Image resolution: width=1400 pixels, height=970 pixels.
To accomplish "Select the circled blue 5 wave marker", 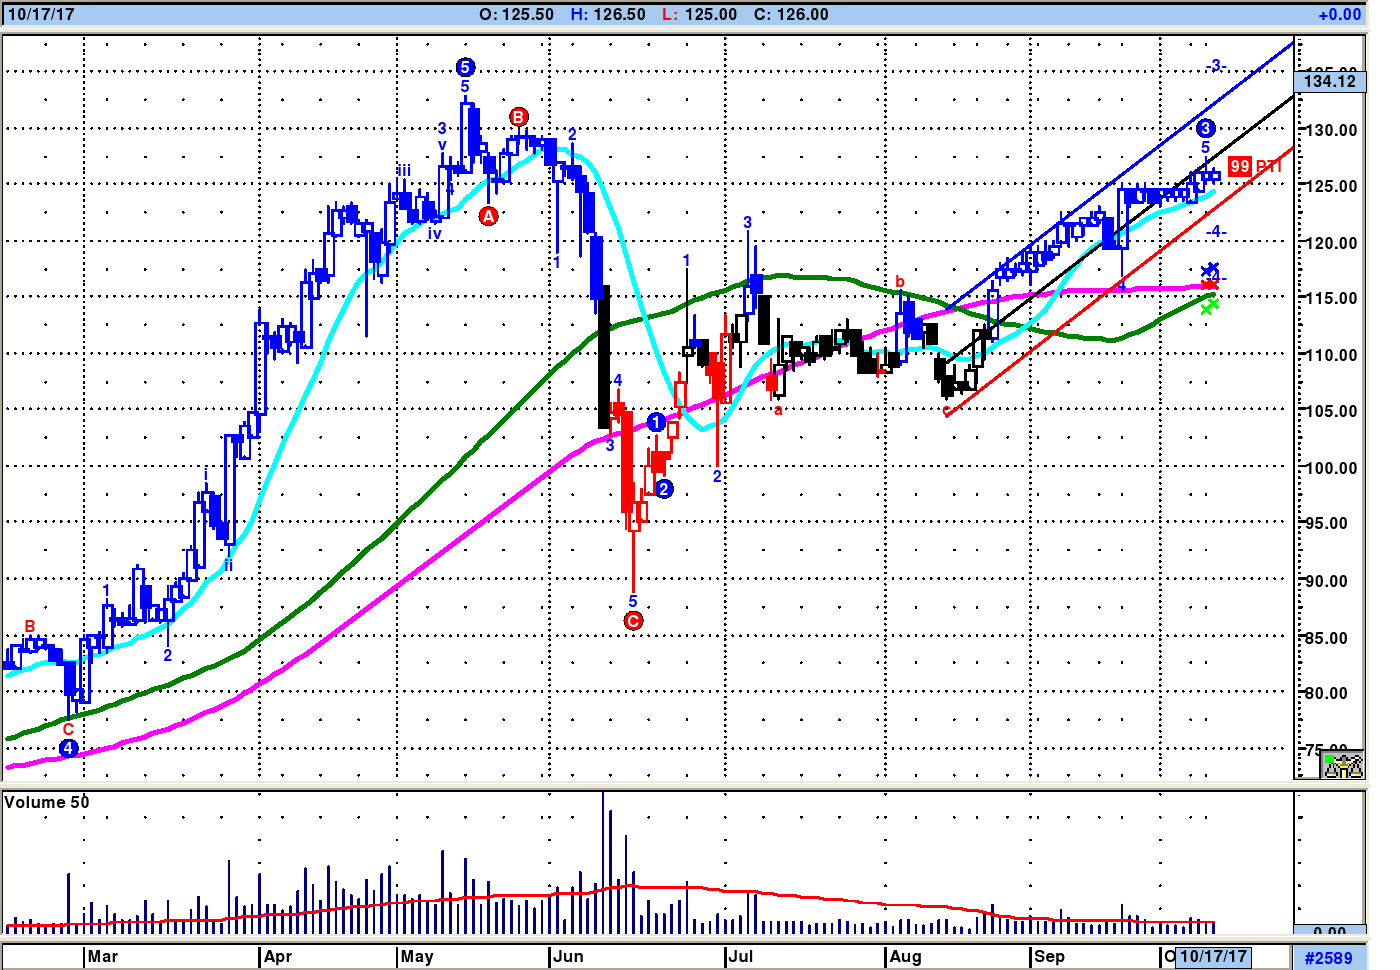I will 465,67.
